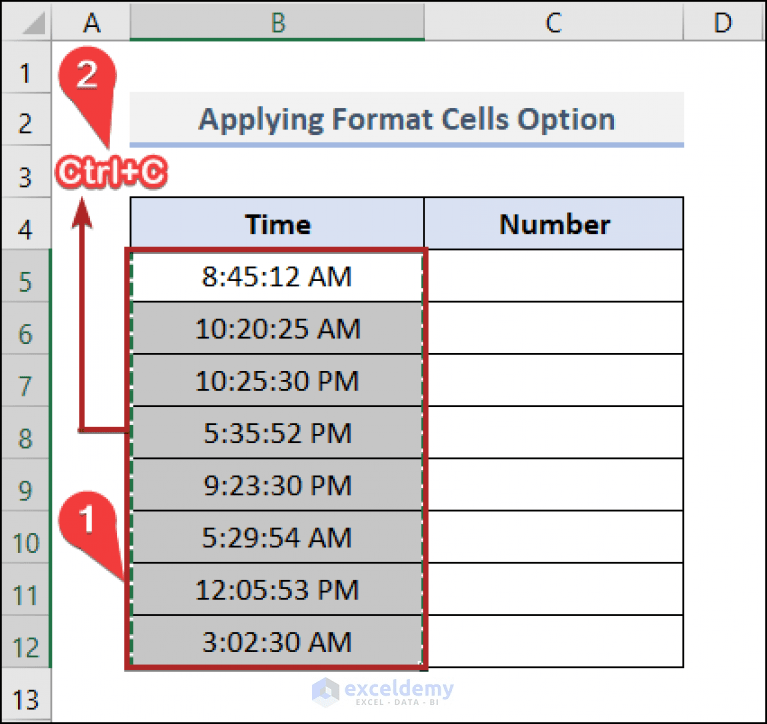Select row 2 header
The width and height of the screenshot is (767, 724).
coord(26,120)
